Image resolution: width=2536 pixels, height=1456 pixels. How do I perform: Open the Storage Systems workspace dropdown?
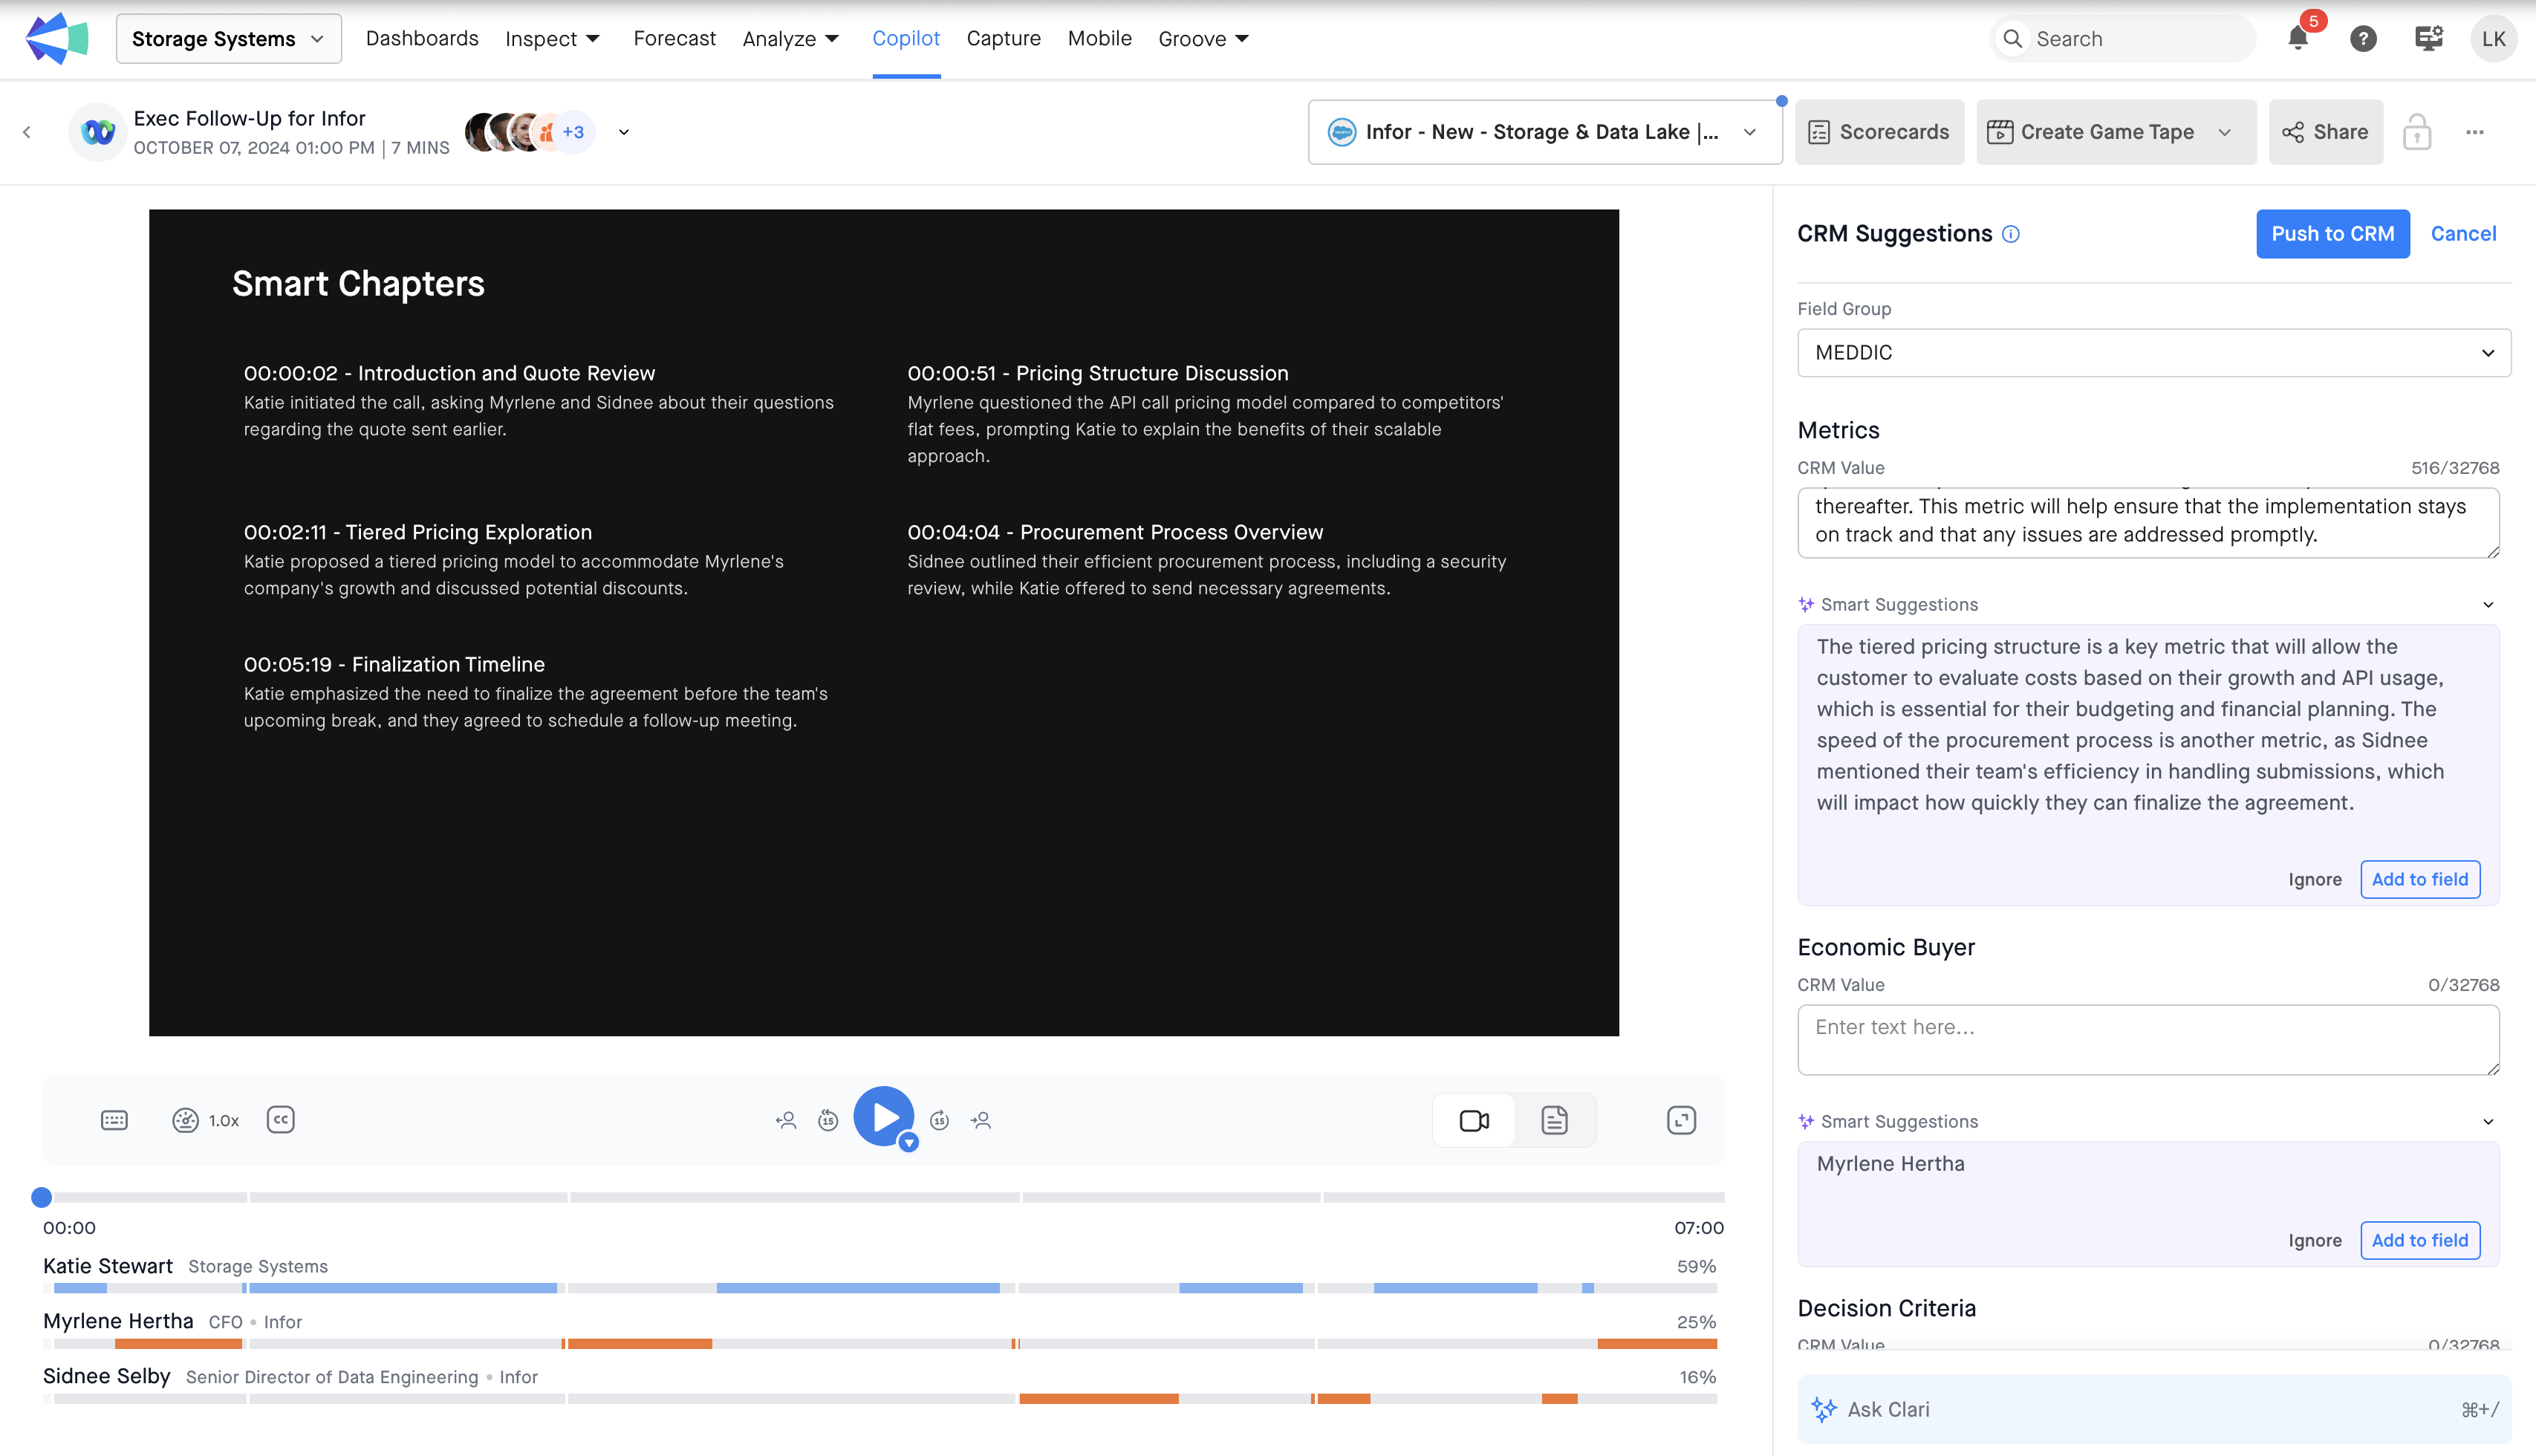[228, 39]
